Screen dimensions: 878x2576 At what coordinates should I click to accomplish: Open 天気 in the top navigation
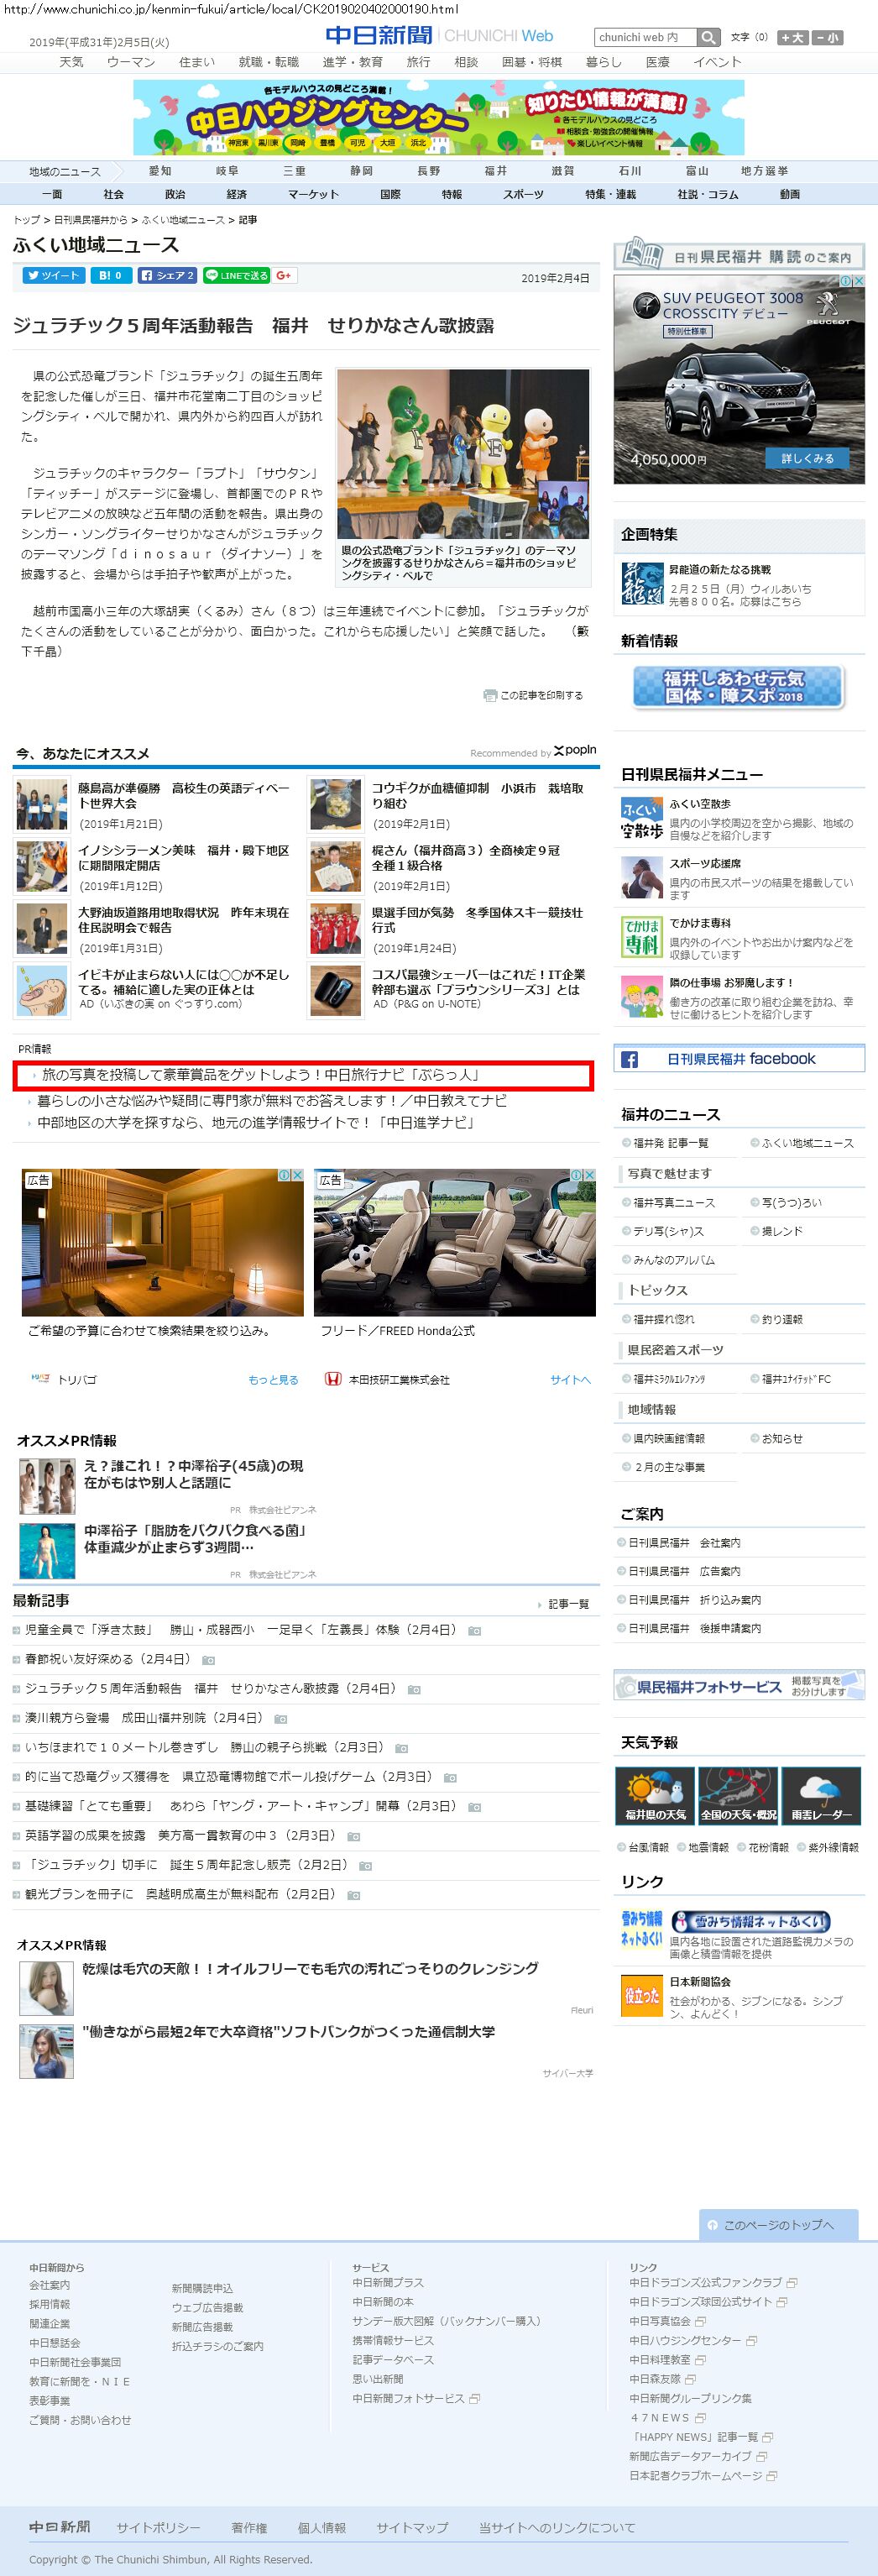71,62
